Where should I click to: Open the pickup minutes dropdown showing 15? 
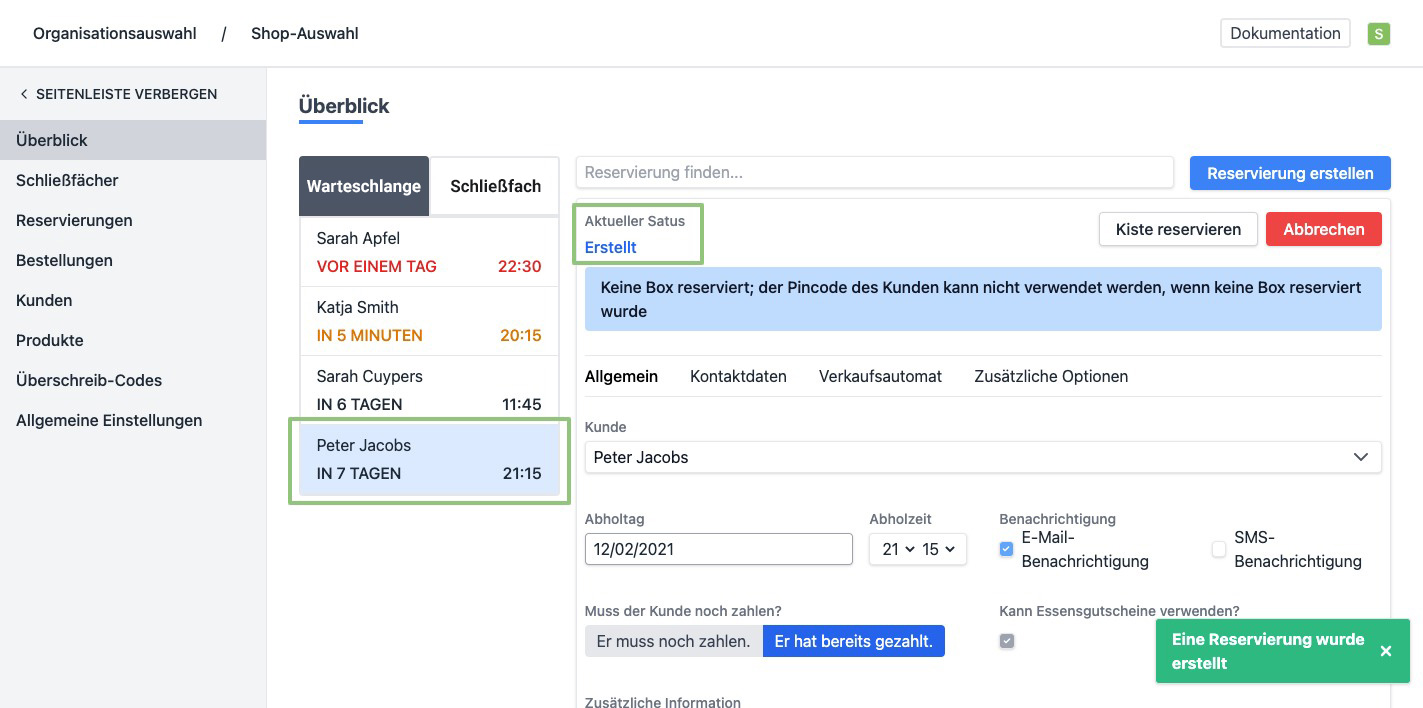[938, 549]
